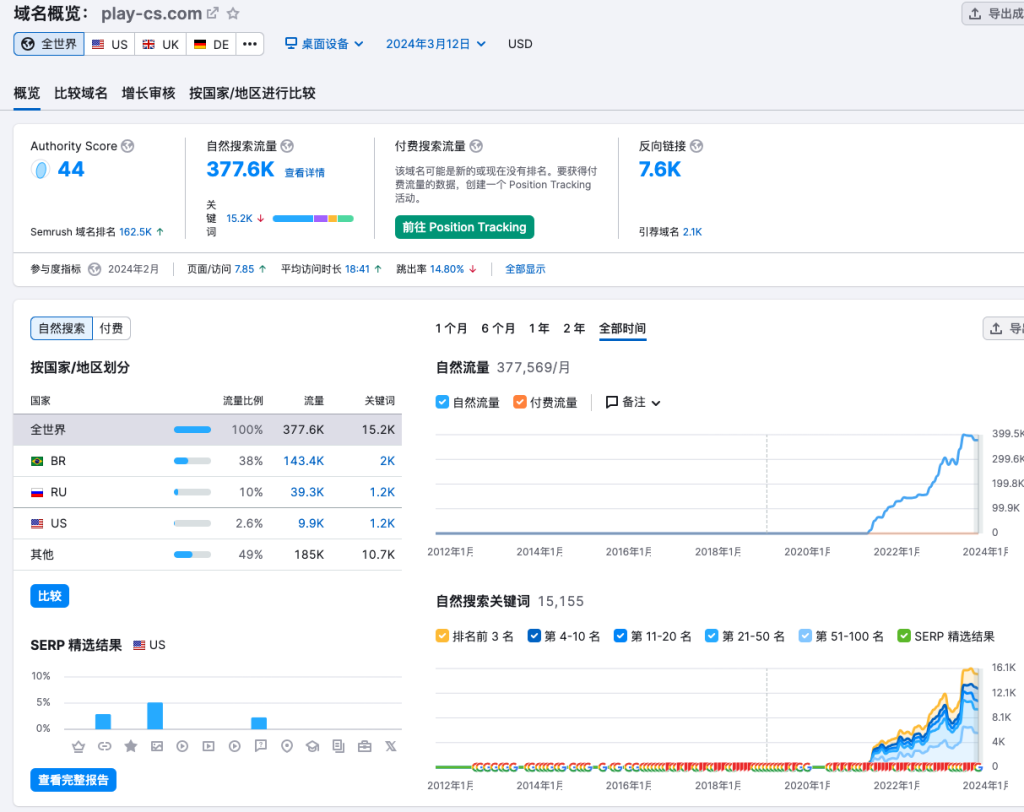Set chart range to 6 个月
The width and height of the screenshot is (1024, 812).
498,328
